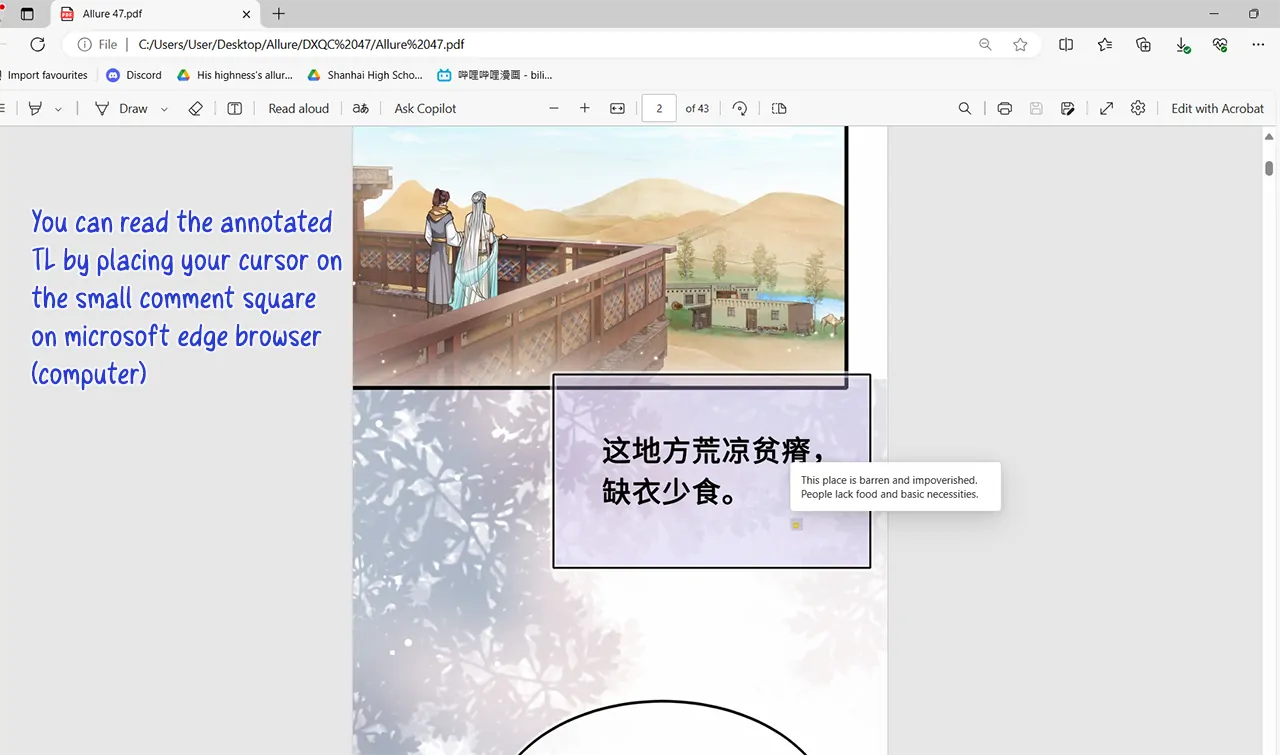Toggle the Draw tool on
Viewport: 1280px width, 755px height.
point(121,108)
